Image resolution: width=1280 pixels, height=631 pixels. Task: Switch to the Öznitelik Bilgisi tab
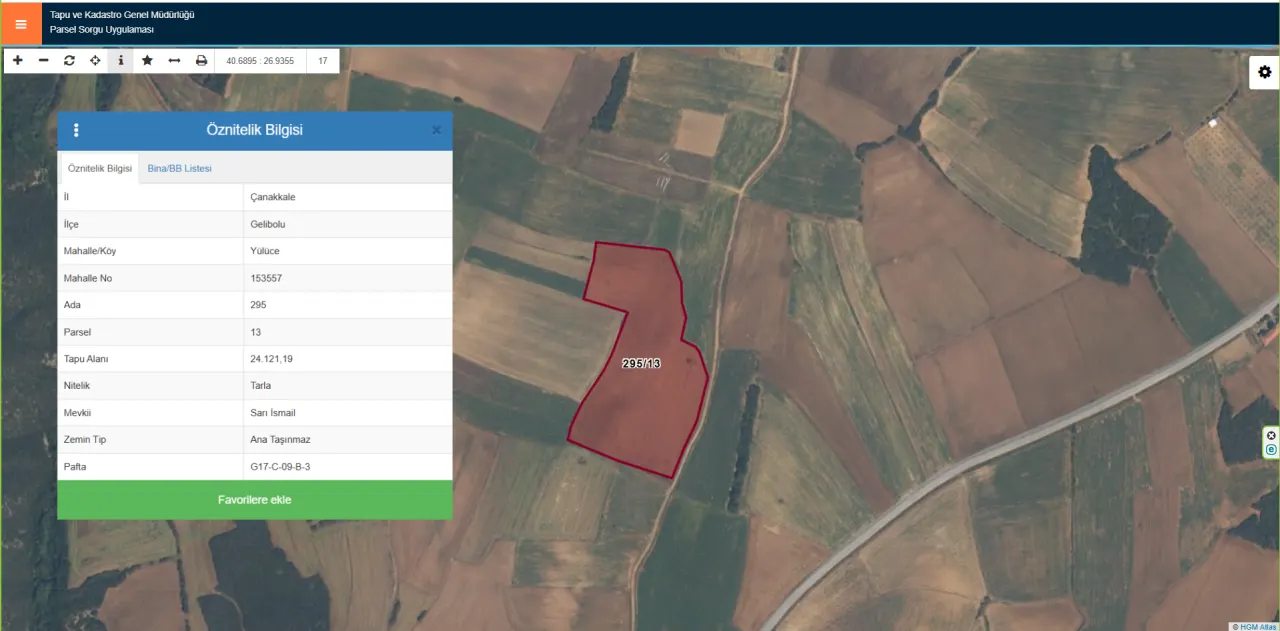click(x=100, y=168)
